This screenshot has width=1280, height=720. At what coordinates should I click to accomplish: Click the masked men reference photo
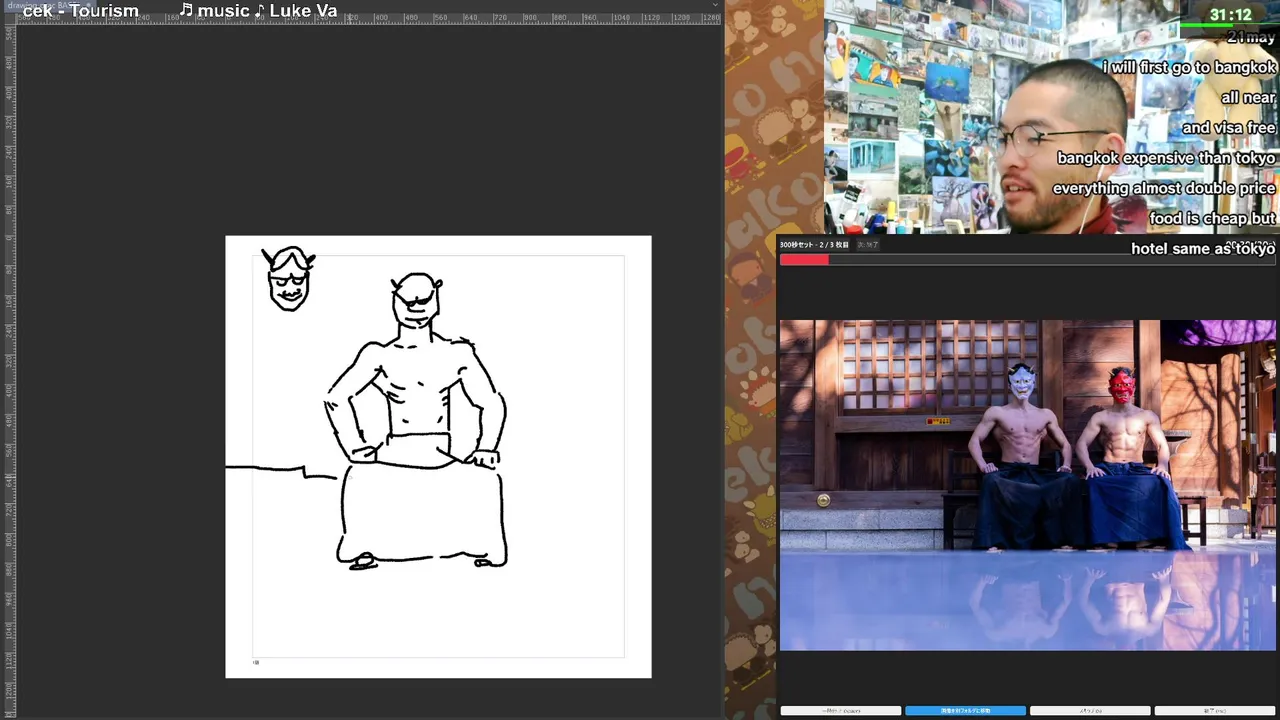1028,485
